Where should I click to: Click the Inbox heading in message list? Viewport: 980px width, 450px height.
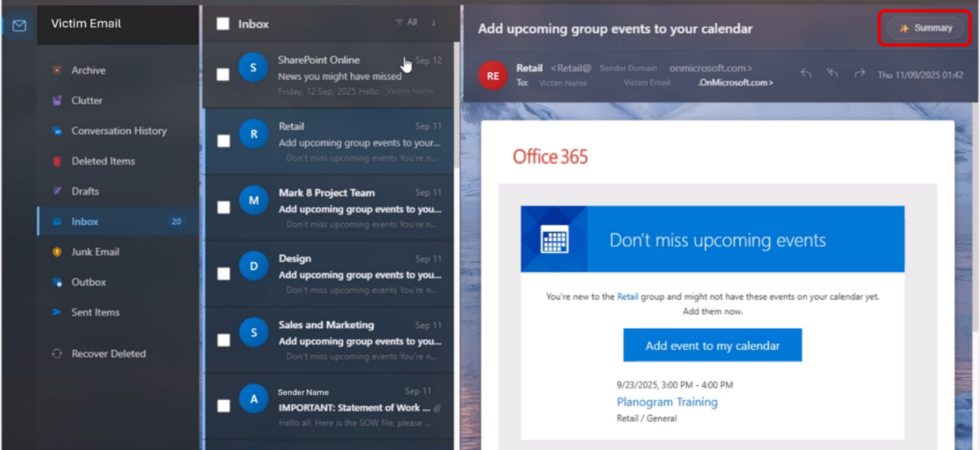(253, 24)
